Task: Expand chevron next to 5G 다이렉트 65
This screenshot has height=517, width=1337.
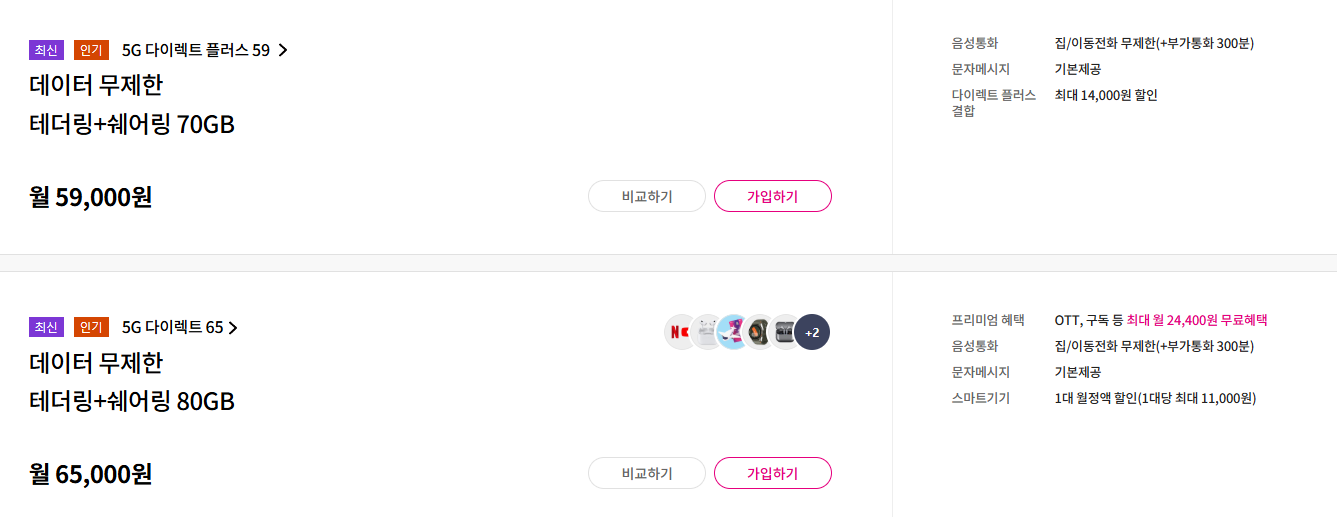Action: [233, 327]
